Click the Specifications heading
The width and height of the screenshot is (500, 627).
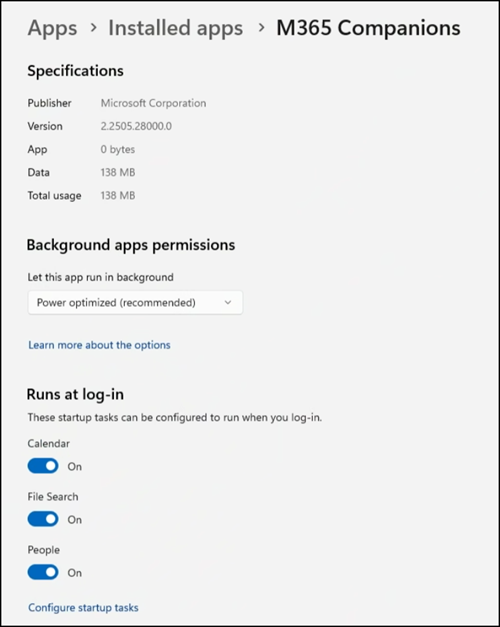pos(75,71)
